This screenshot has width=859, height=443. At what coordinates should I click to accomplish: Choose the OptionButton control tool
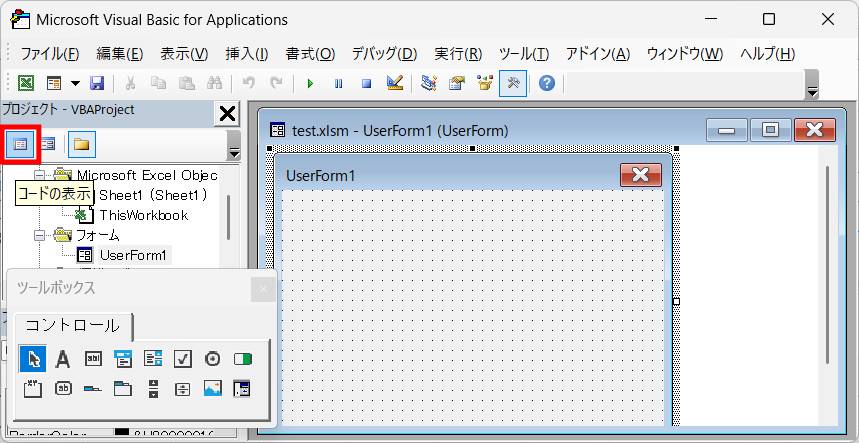(213, 359)
